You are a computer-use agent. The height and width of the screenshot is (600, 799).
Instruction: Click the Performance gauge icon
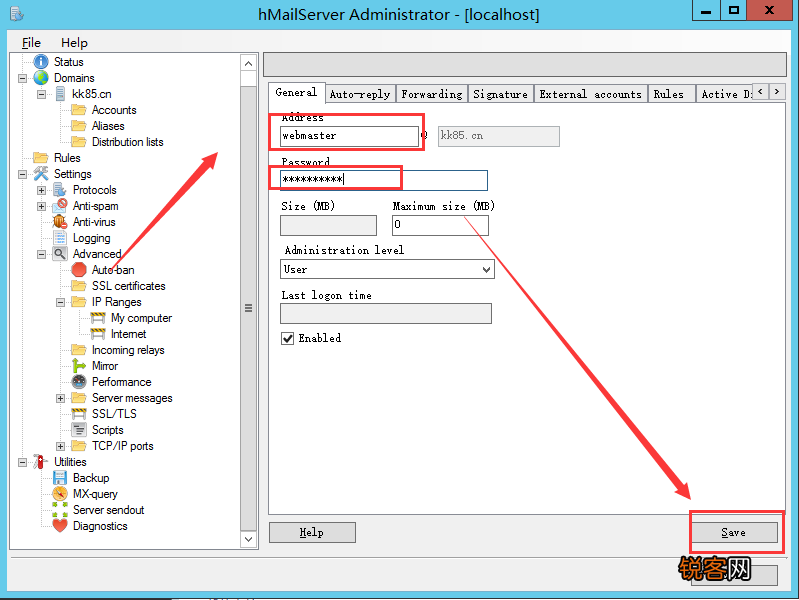click(x=79, y=382)
